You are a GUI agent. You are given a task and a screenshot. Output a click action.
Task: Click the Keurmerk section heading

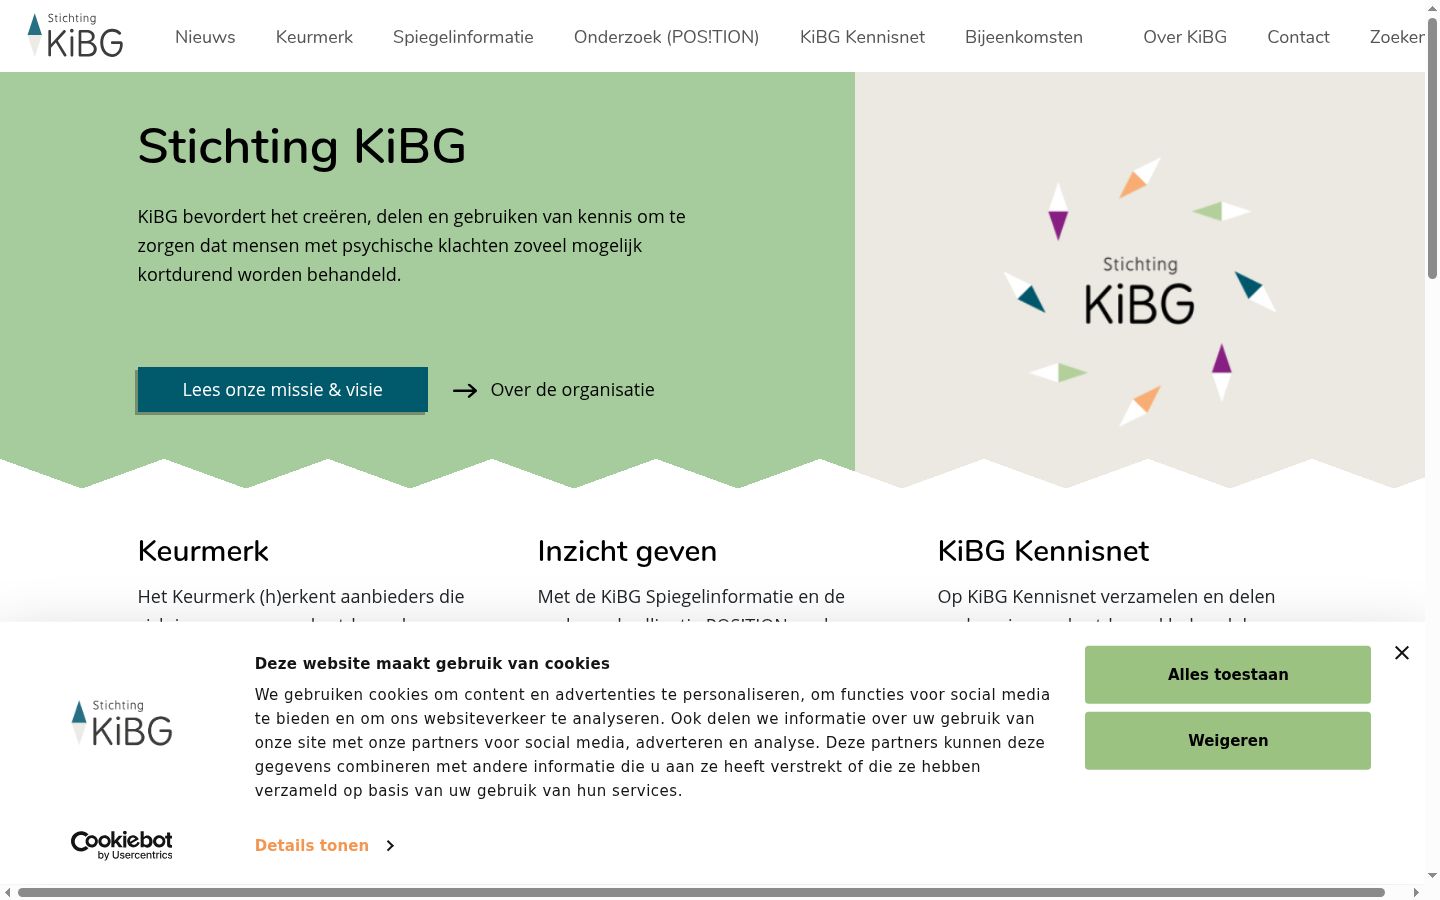[x=203, y=551]
